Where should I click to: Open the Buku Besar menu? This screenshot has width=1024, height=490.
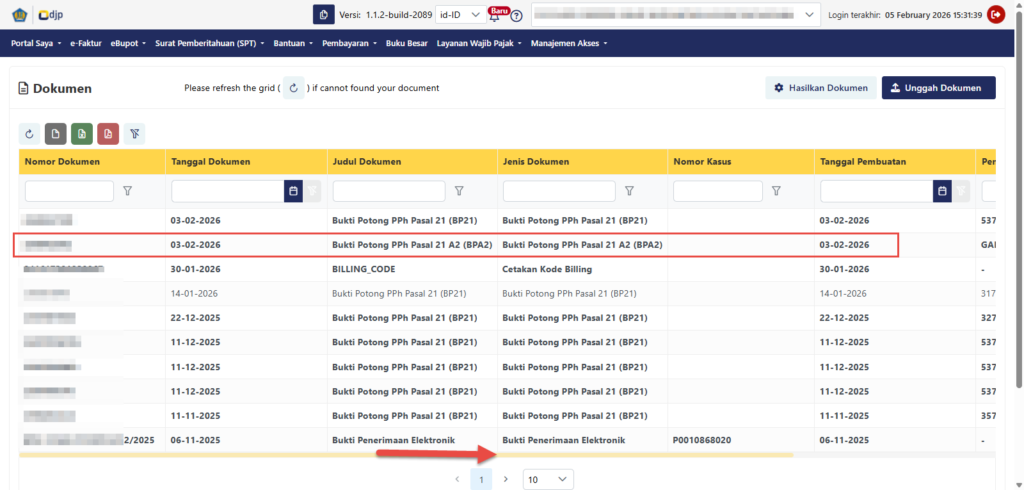click(x=406, y=43)
